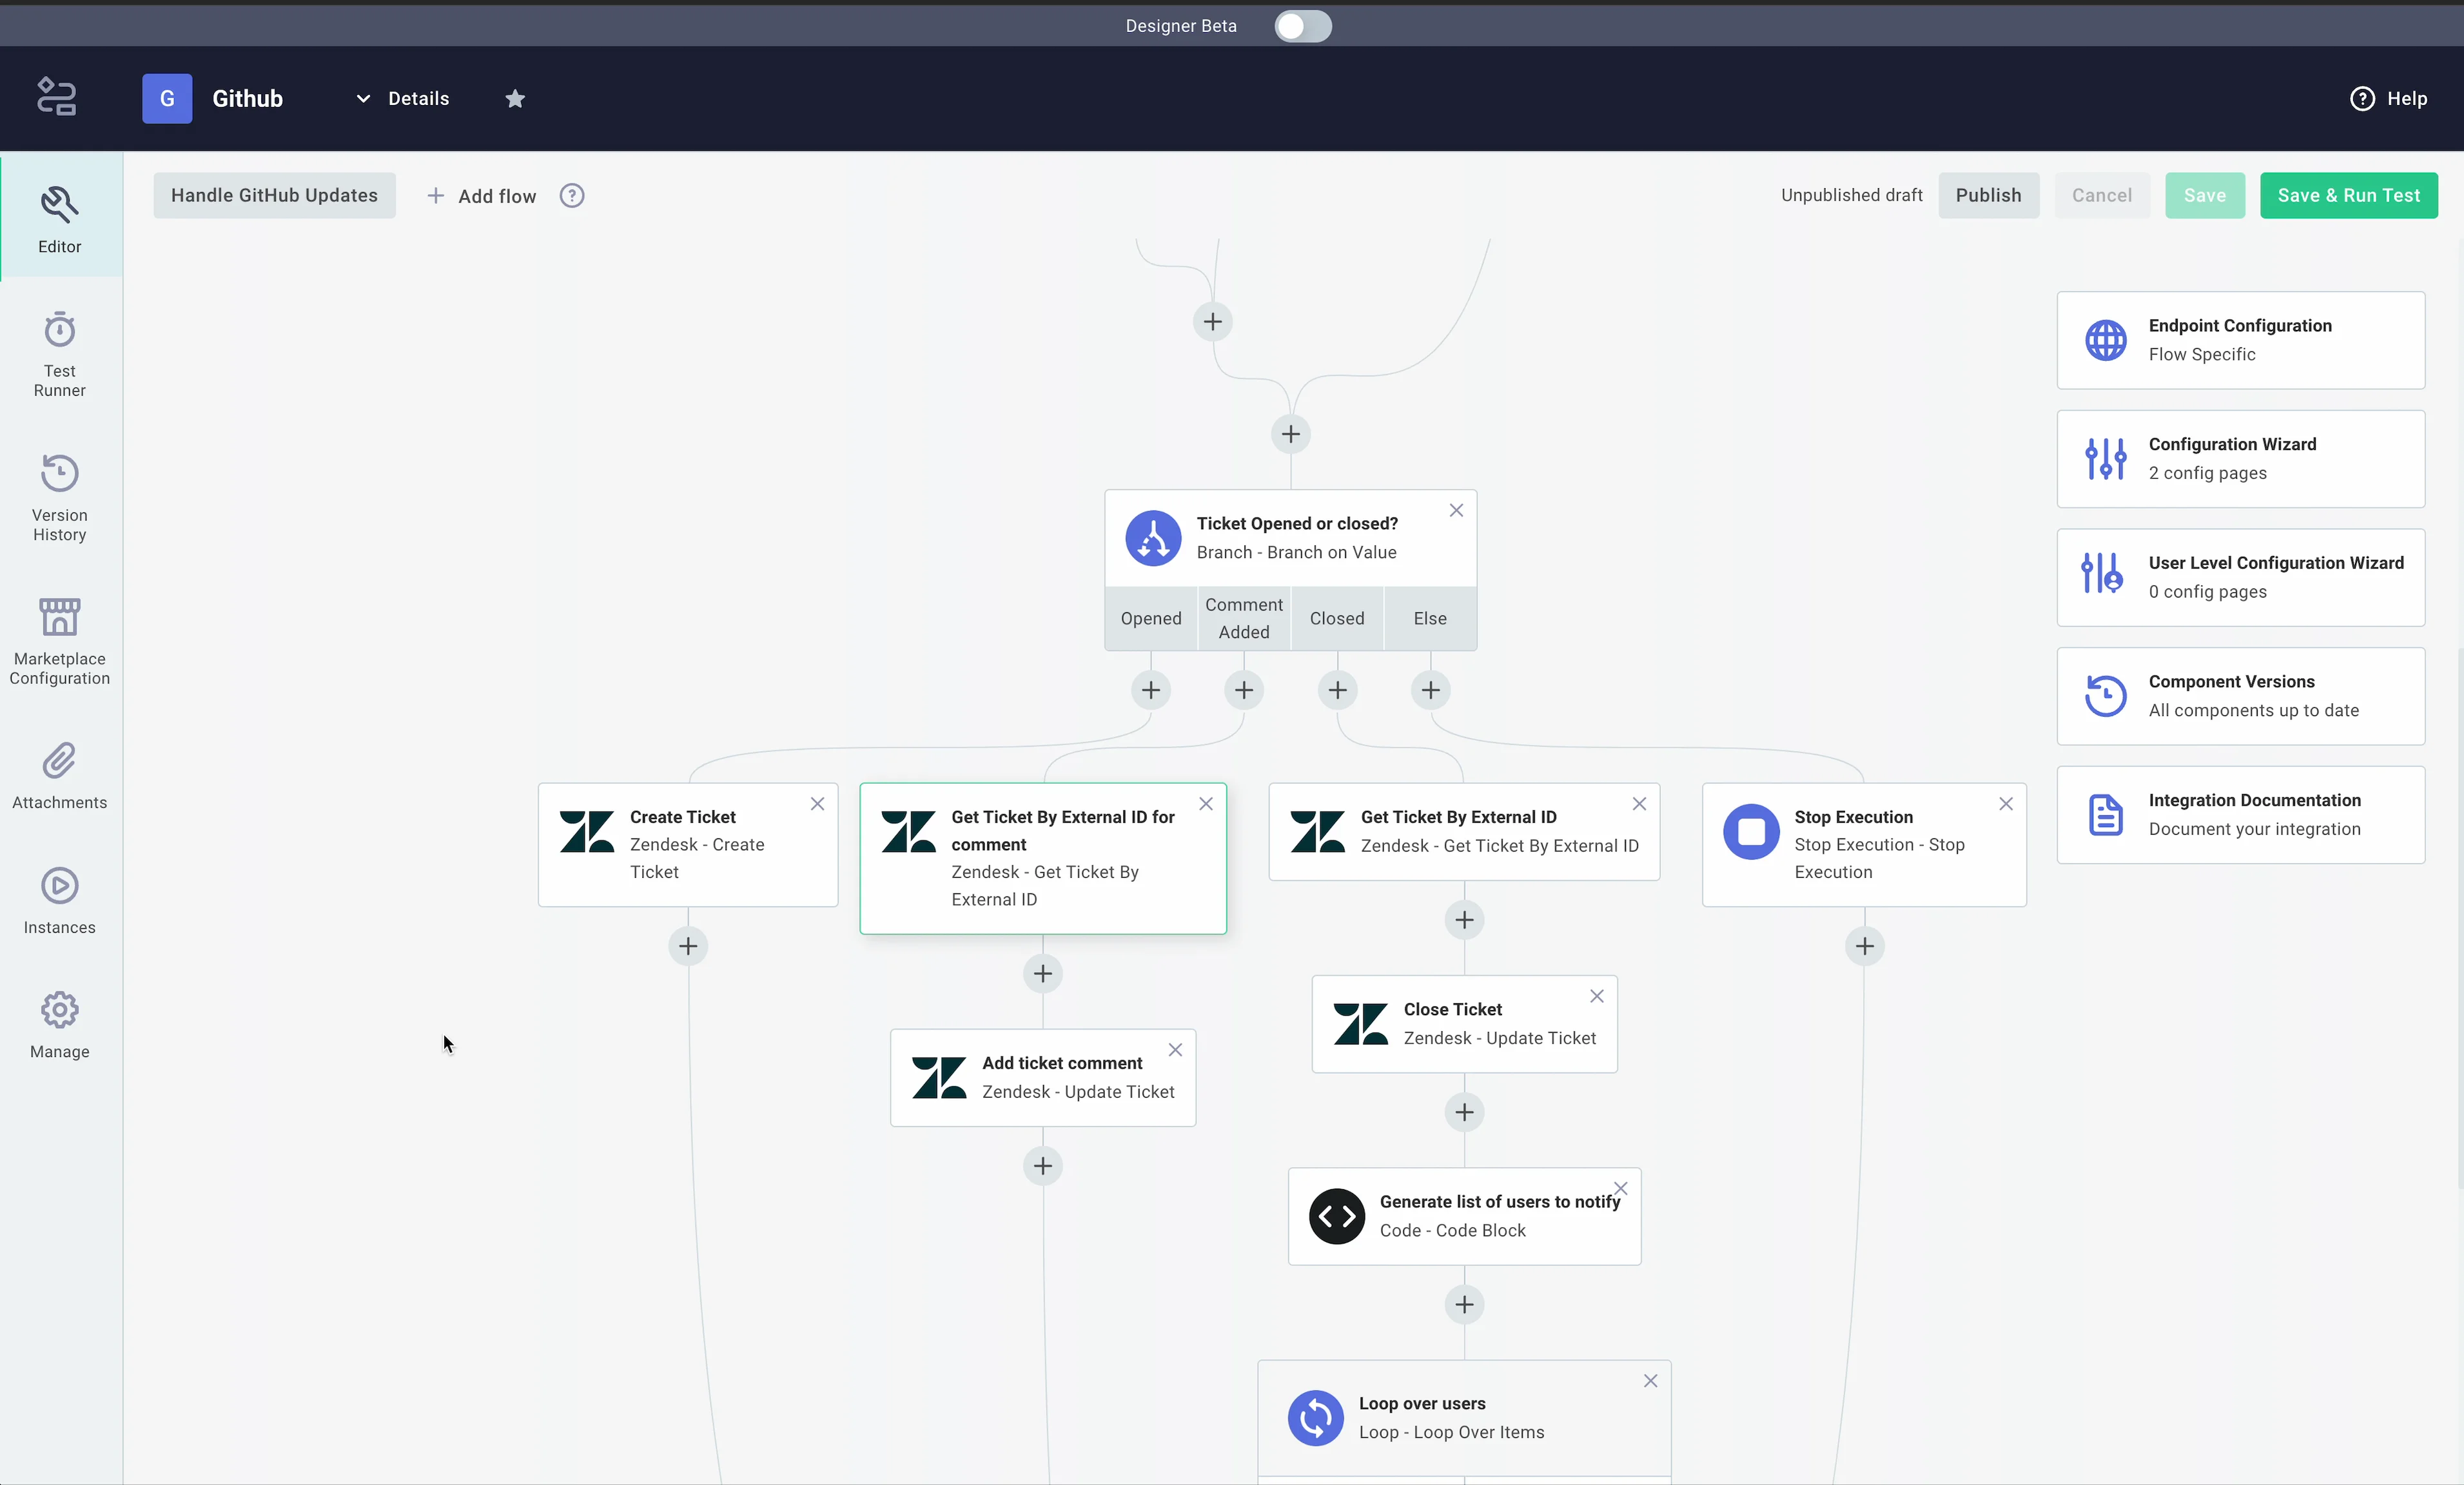
Task: Open the Zendesk - Get Ticket By External ID step
Action: point(1464,832)
